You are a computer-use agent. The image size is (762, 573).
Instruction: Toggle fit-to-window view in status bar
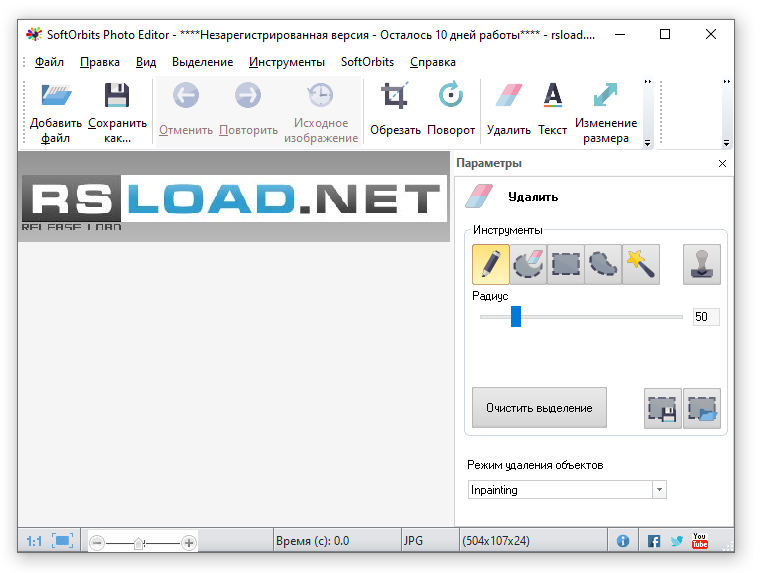click(x=63, y=541)
